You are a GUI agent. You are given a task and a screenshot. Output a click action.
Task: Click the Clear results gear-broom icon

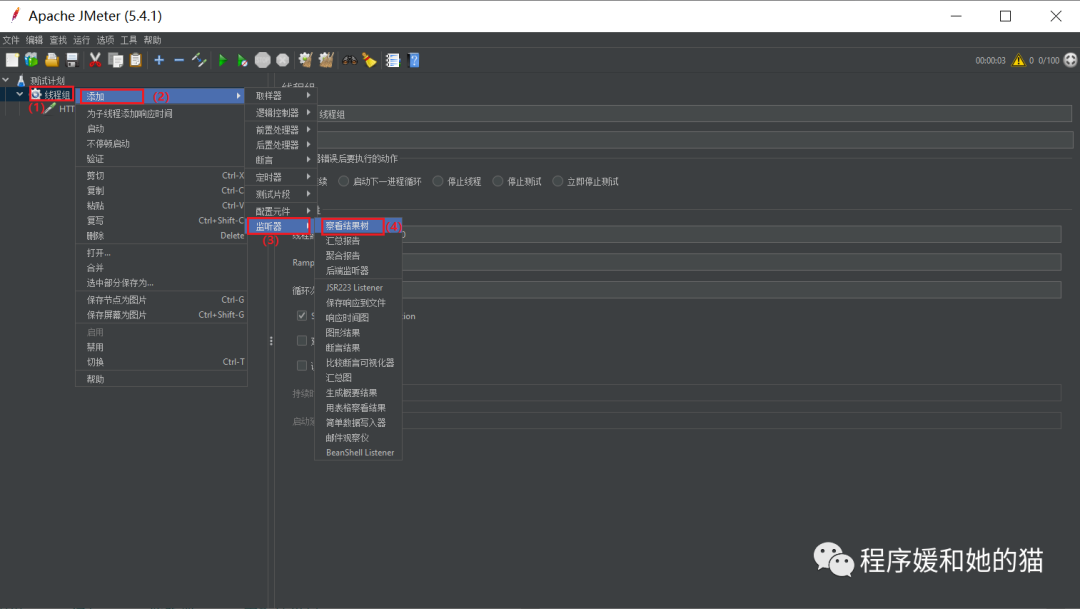tap(305, 61)
